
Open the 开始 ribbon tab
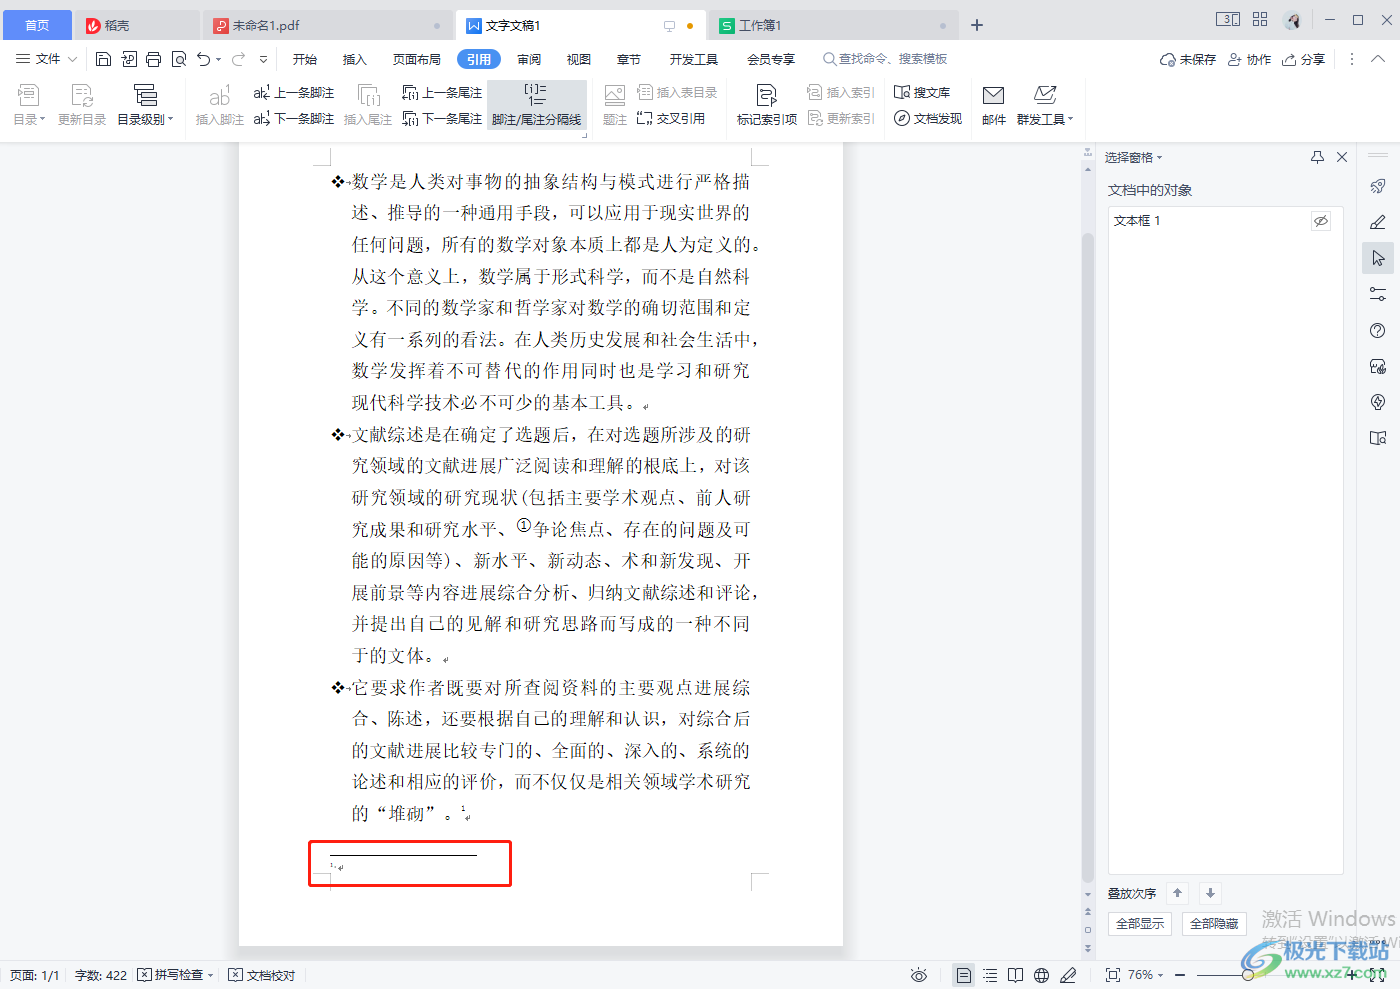[x=305, y=59]
